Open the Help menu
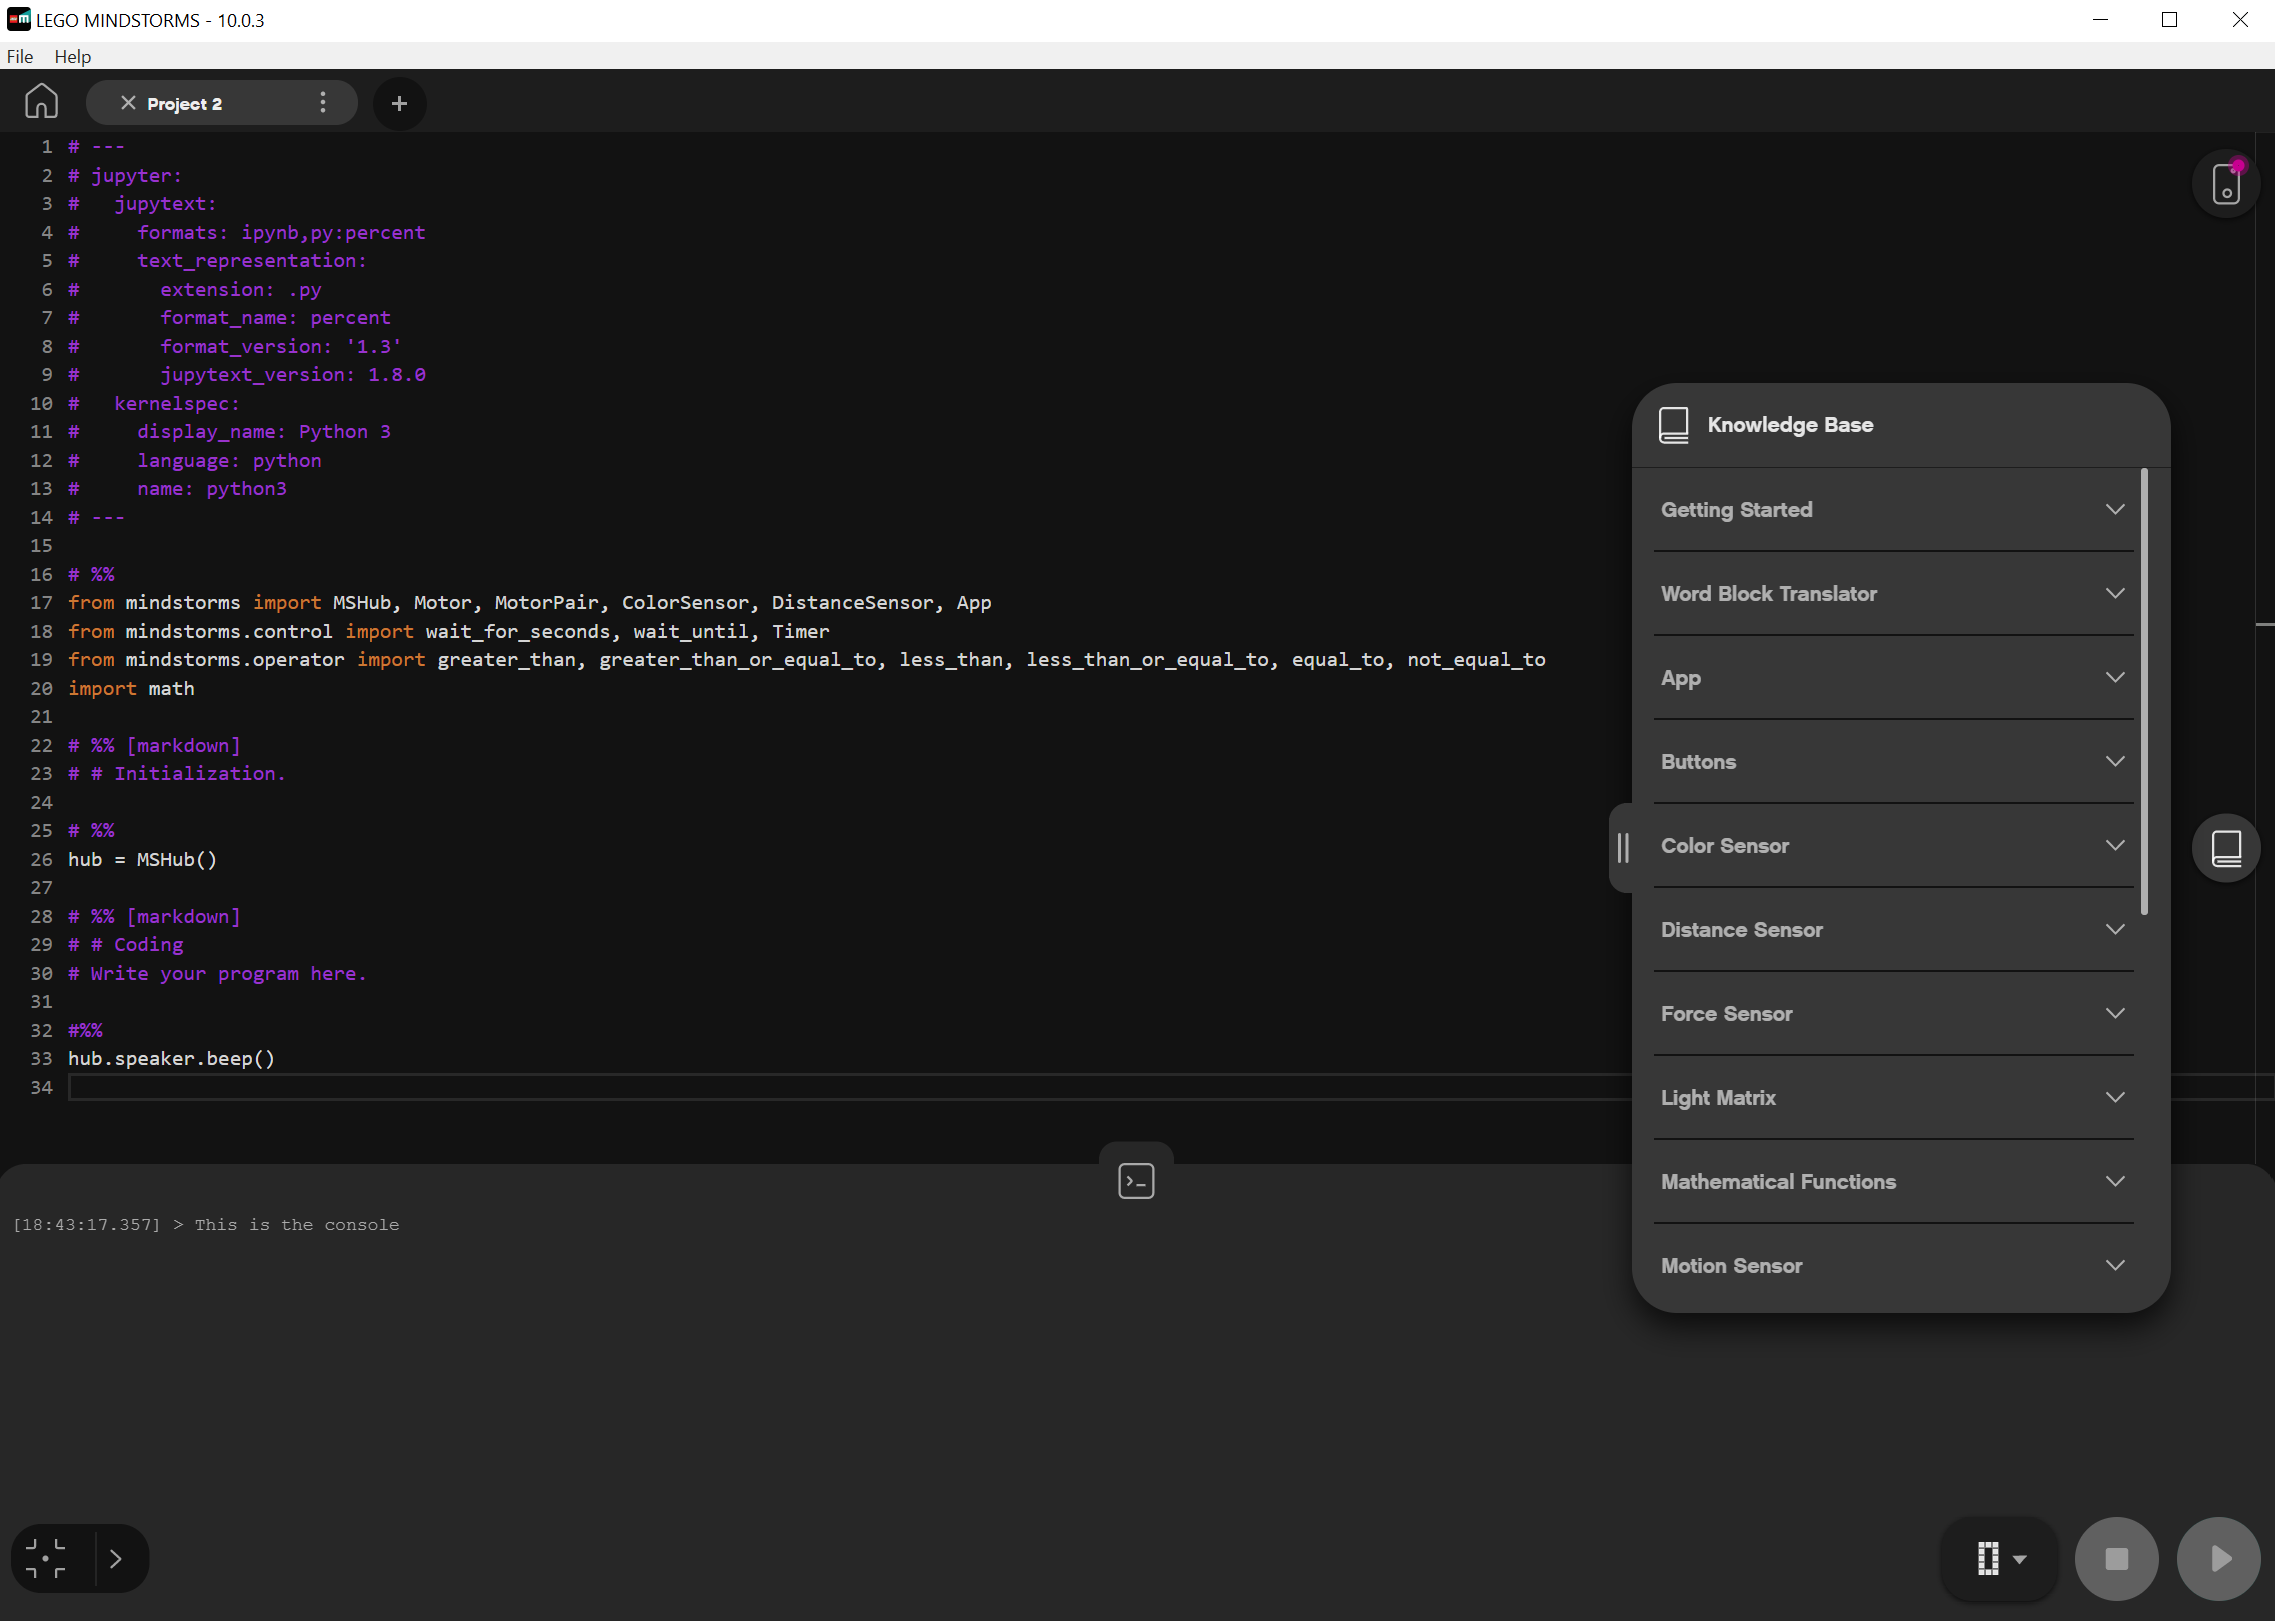 click(x=72, y=56)
